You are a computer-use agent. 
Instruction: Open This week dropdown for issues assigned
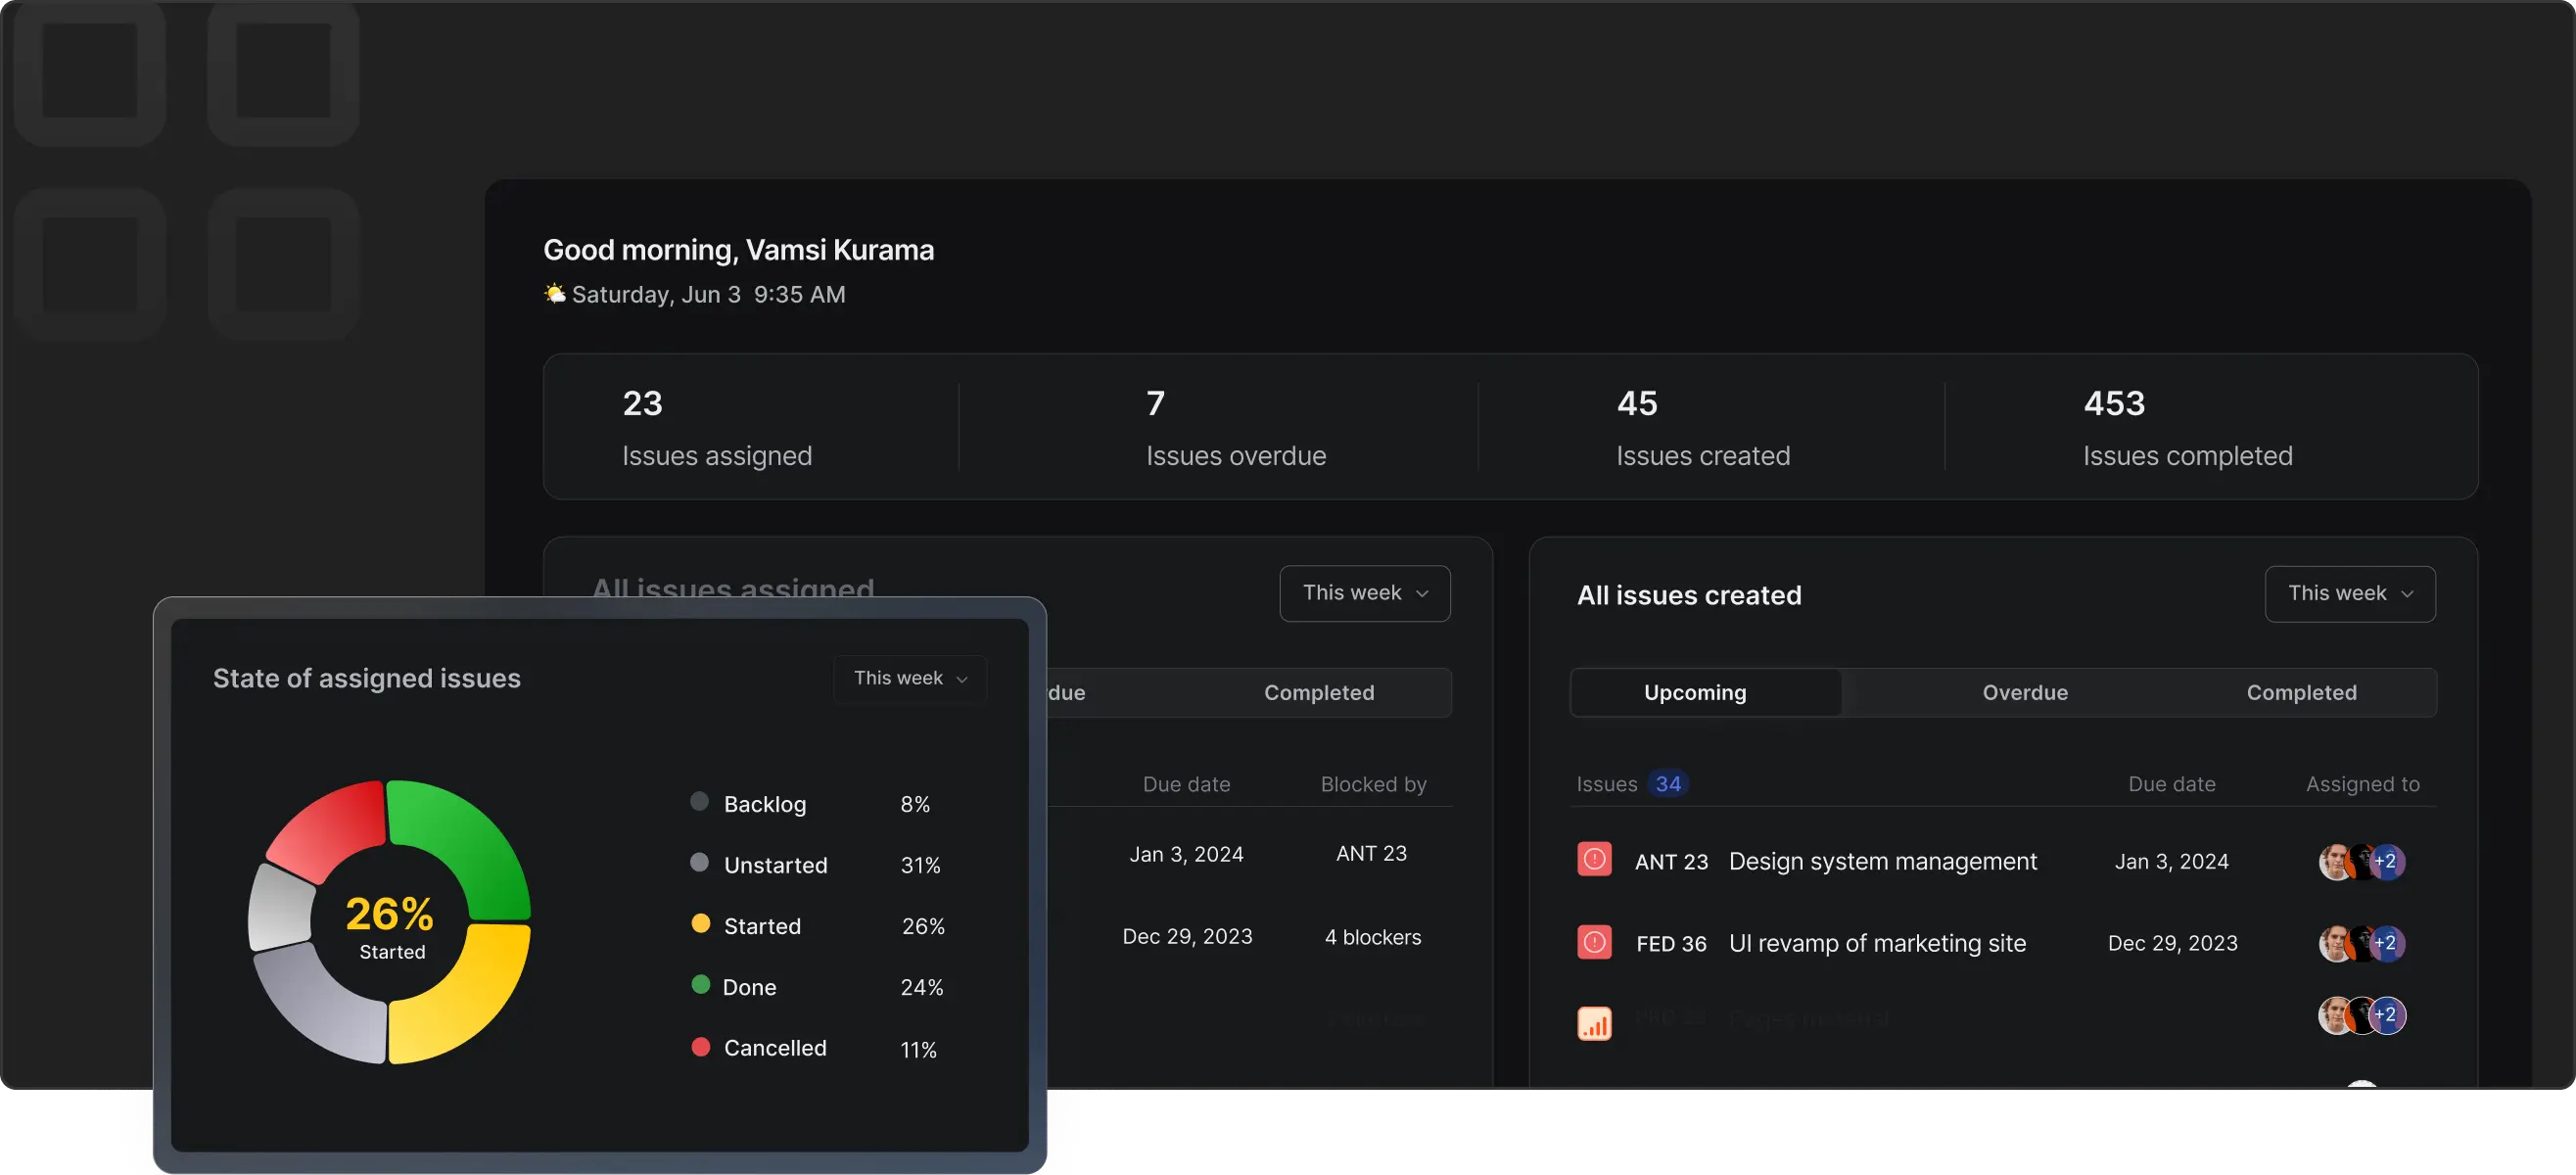[1364, 593]
